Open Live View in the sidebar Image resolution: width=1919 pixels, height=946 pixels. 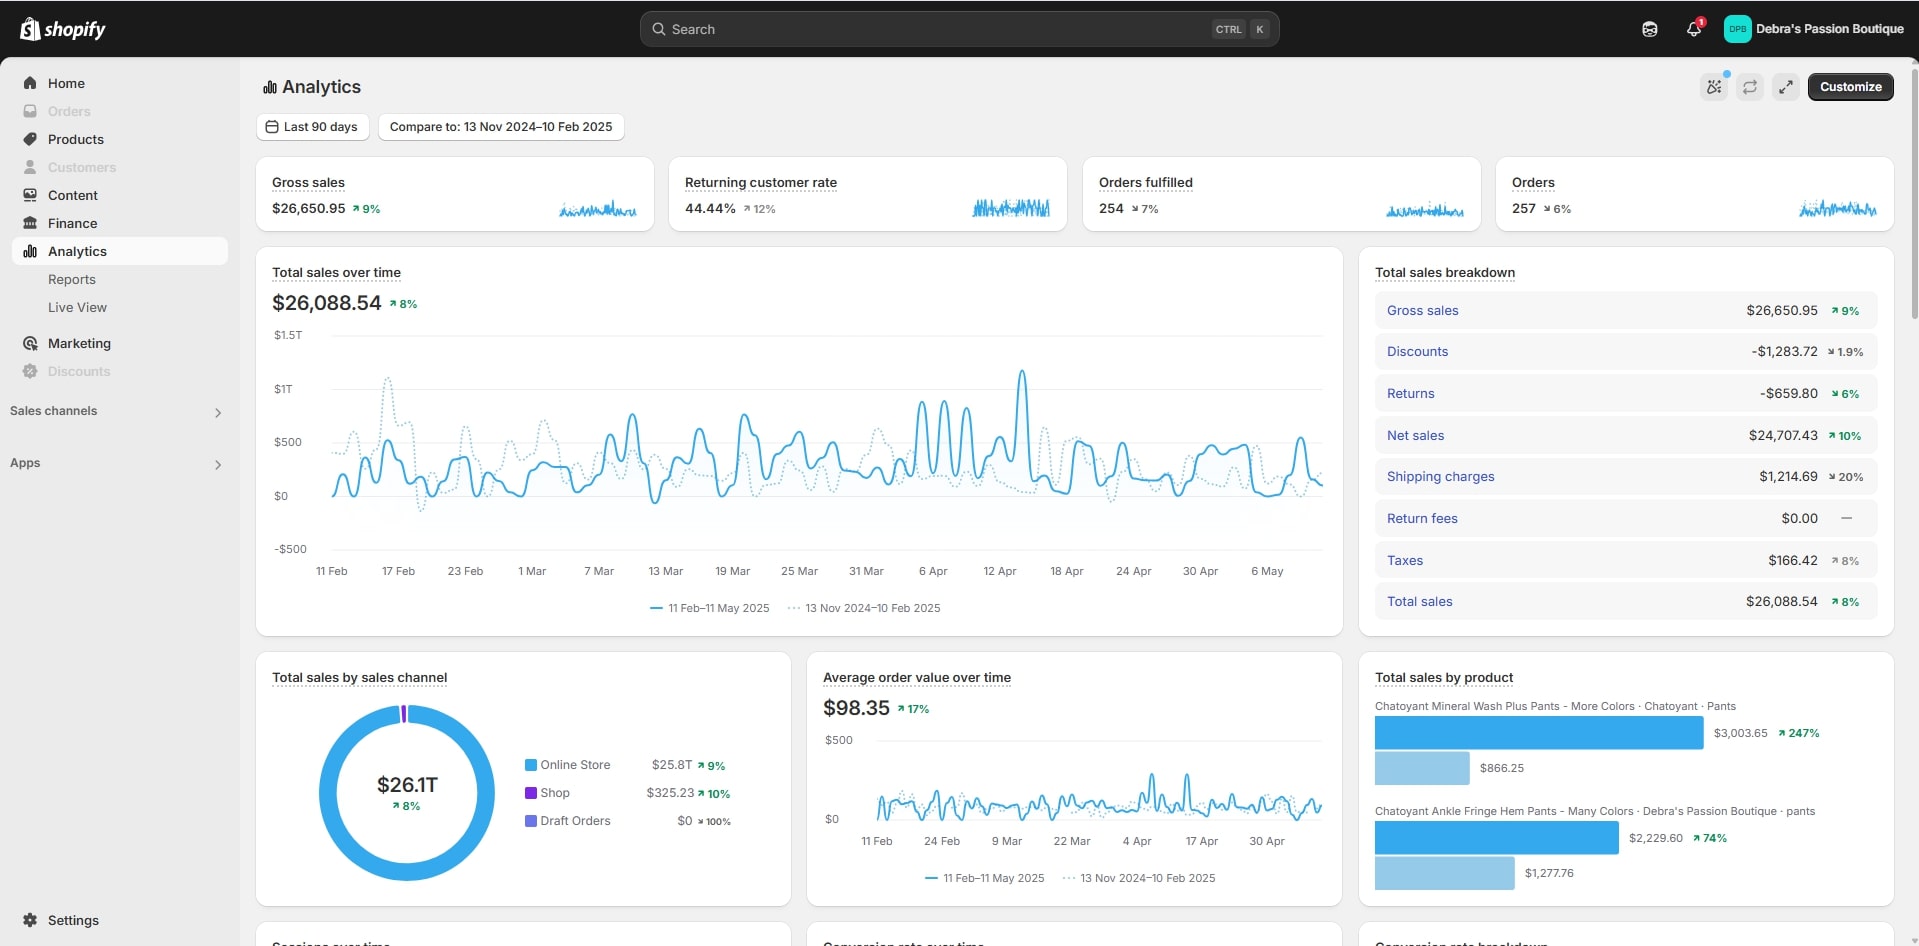77,308
